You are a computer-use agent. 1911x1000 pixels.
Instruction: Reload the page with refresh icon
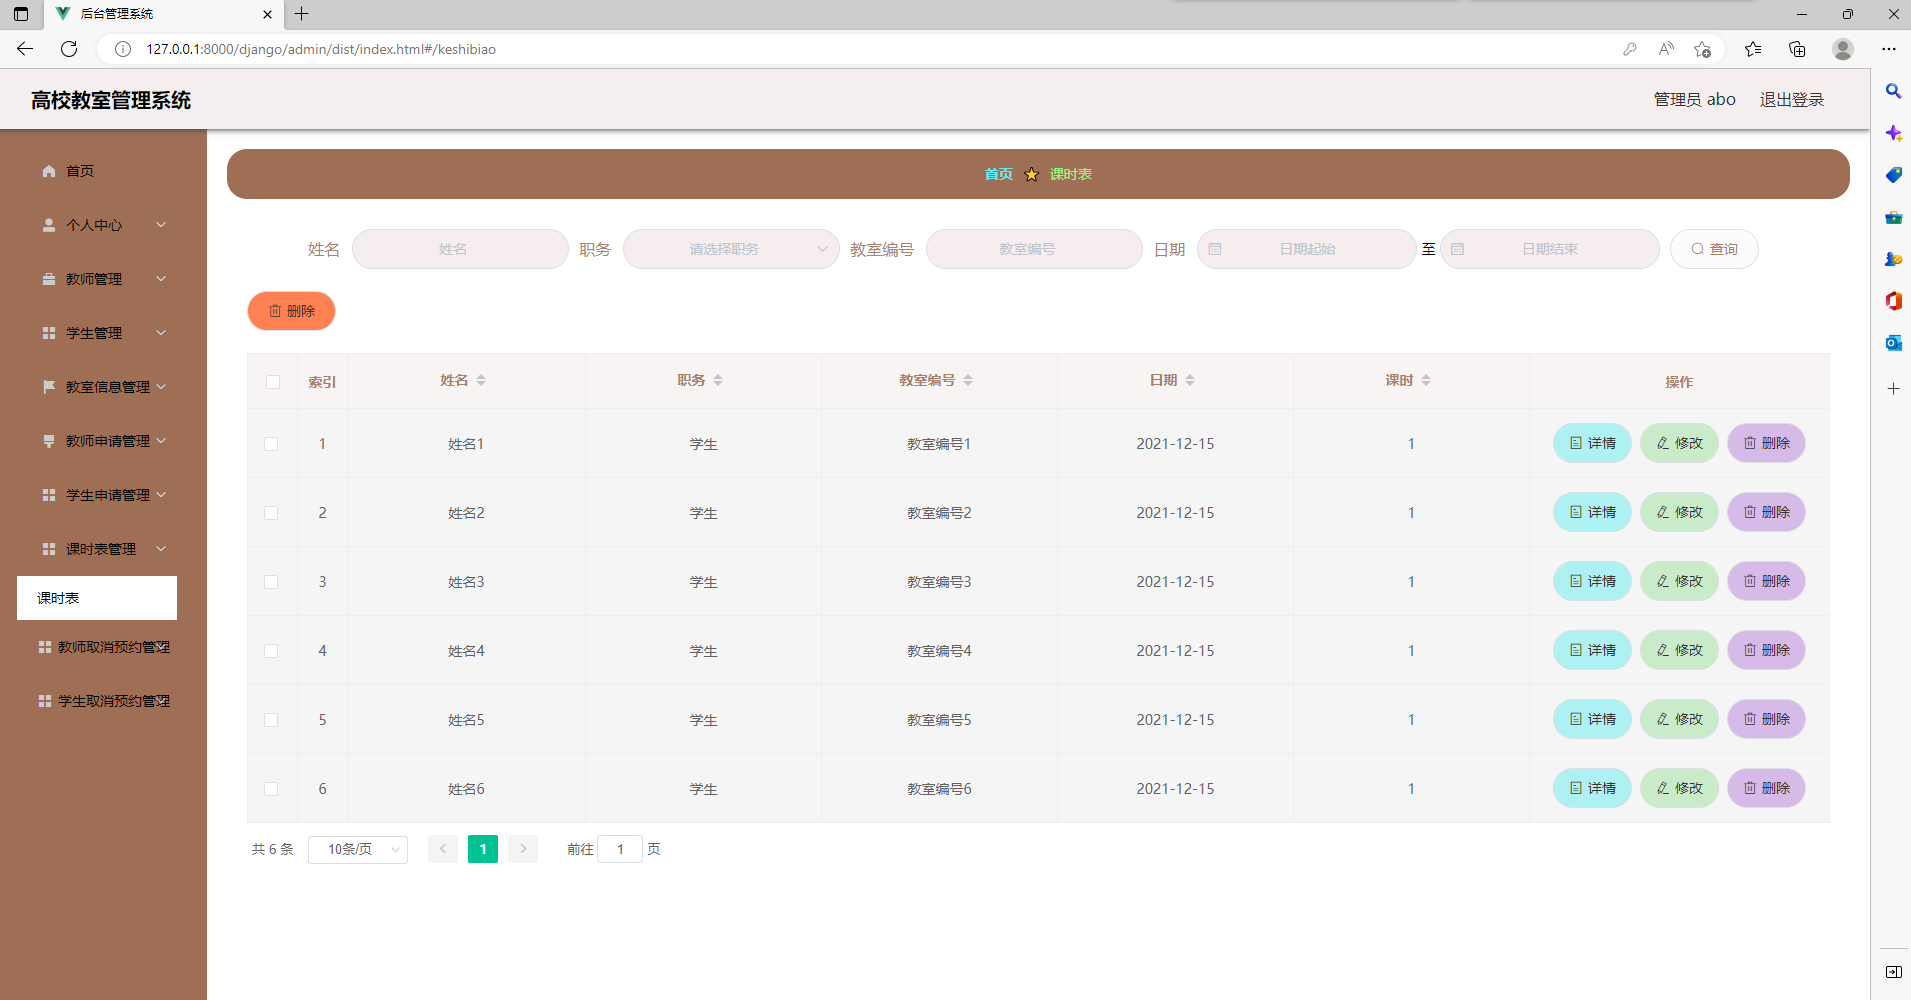[x=69, y=49]
